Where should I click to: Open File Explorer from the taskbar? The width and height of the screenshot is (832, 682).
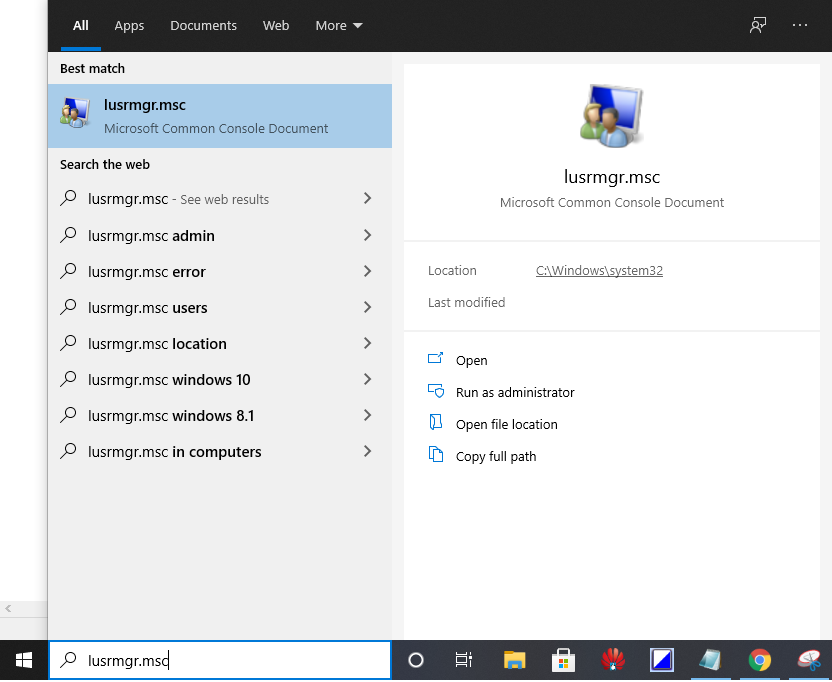point(514,661)
